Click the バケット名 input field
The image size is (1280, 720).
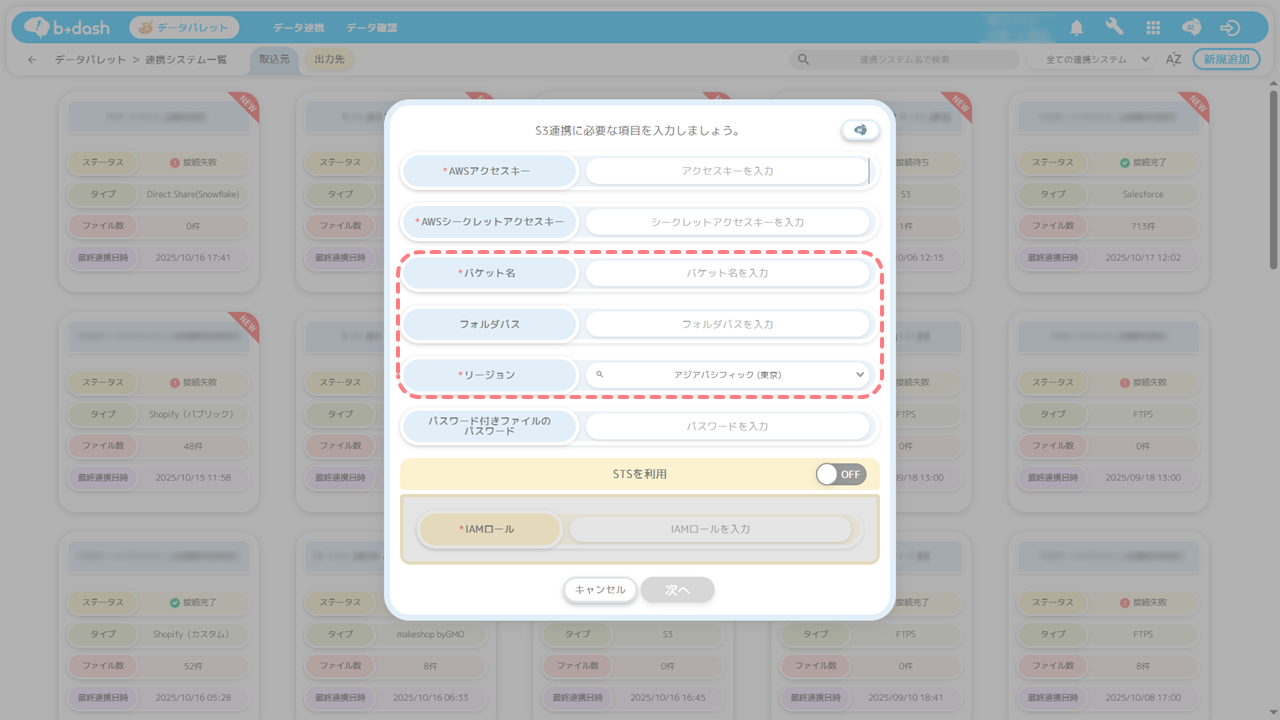click(x=727, y=273)
